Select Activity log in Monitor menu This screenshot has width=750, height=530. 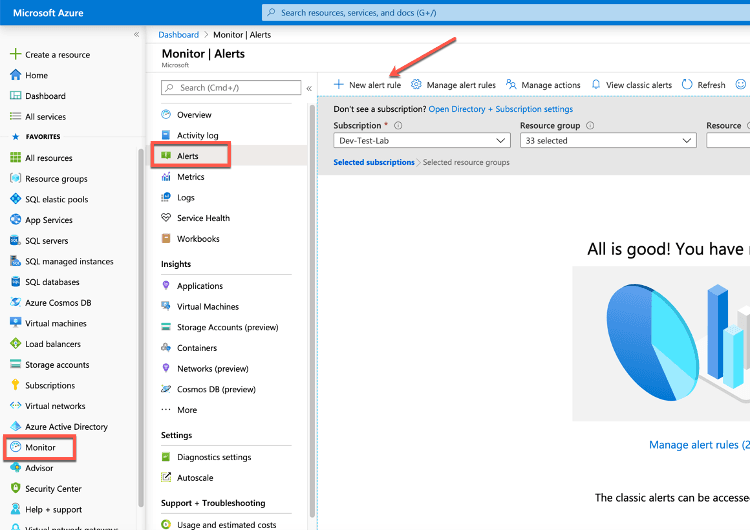pos(197,136)
